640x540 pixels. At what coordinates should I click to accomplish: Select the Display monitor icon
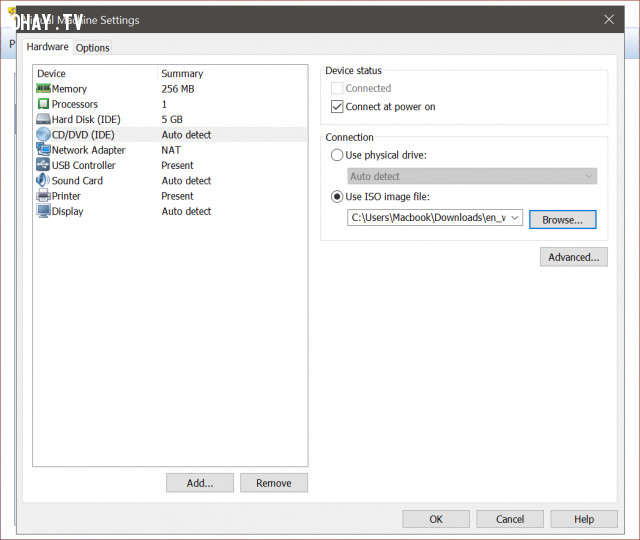(43, 211)
